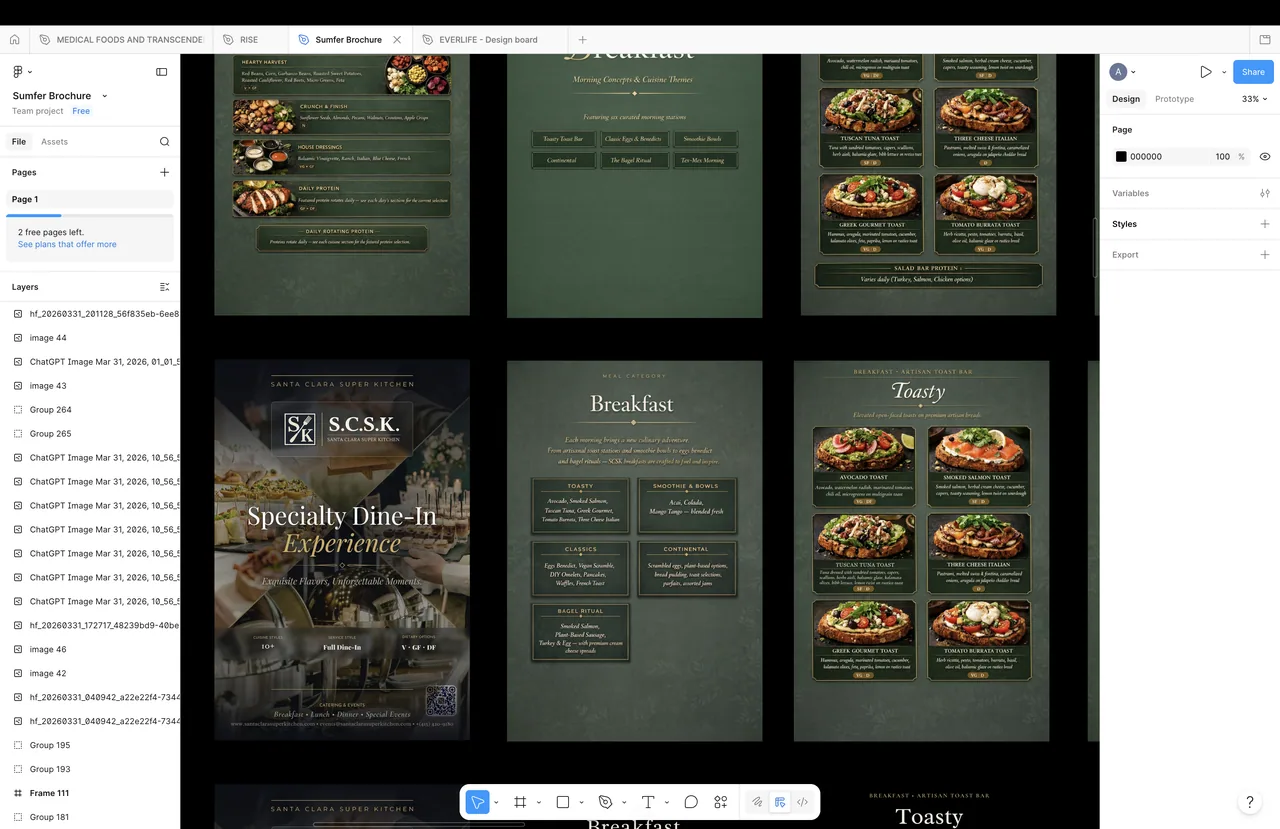This screenshot has height=829, width=1280.
Task: Open a new tab with the plus
Action: pyautogui.click(x=582, y=40)
